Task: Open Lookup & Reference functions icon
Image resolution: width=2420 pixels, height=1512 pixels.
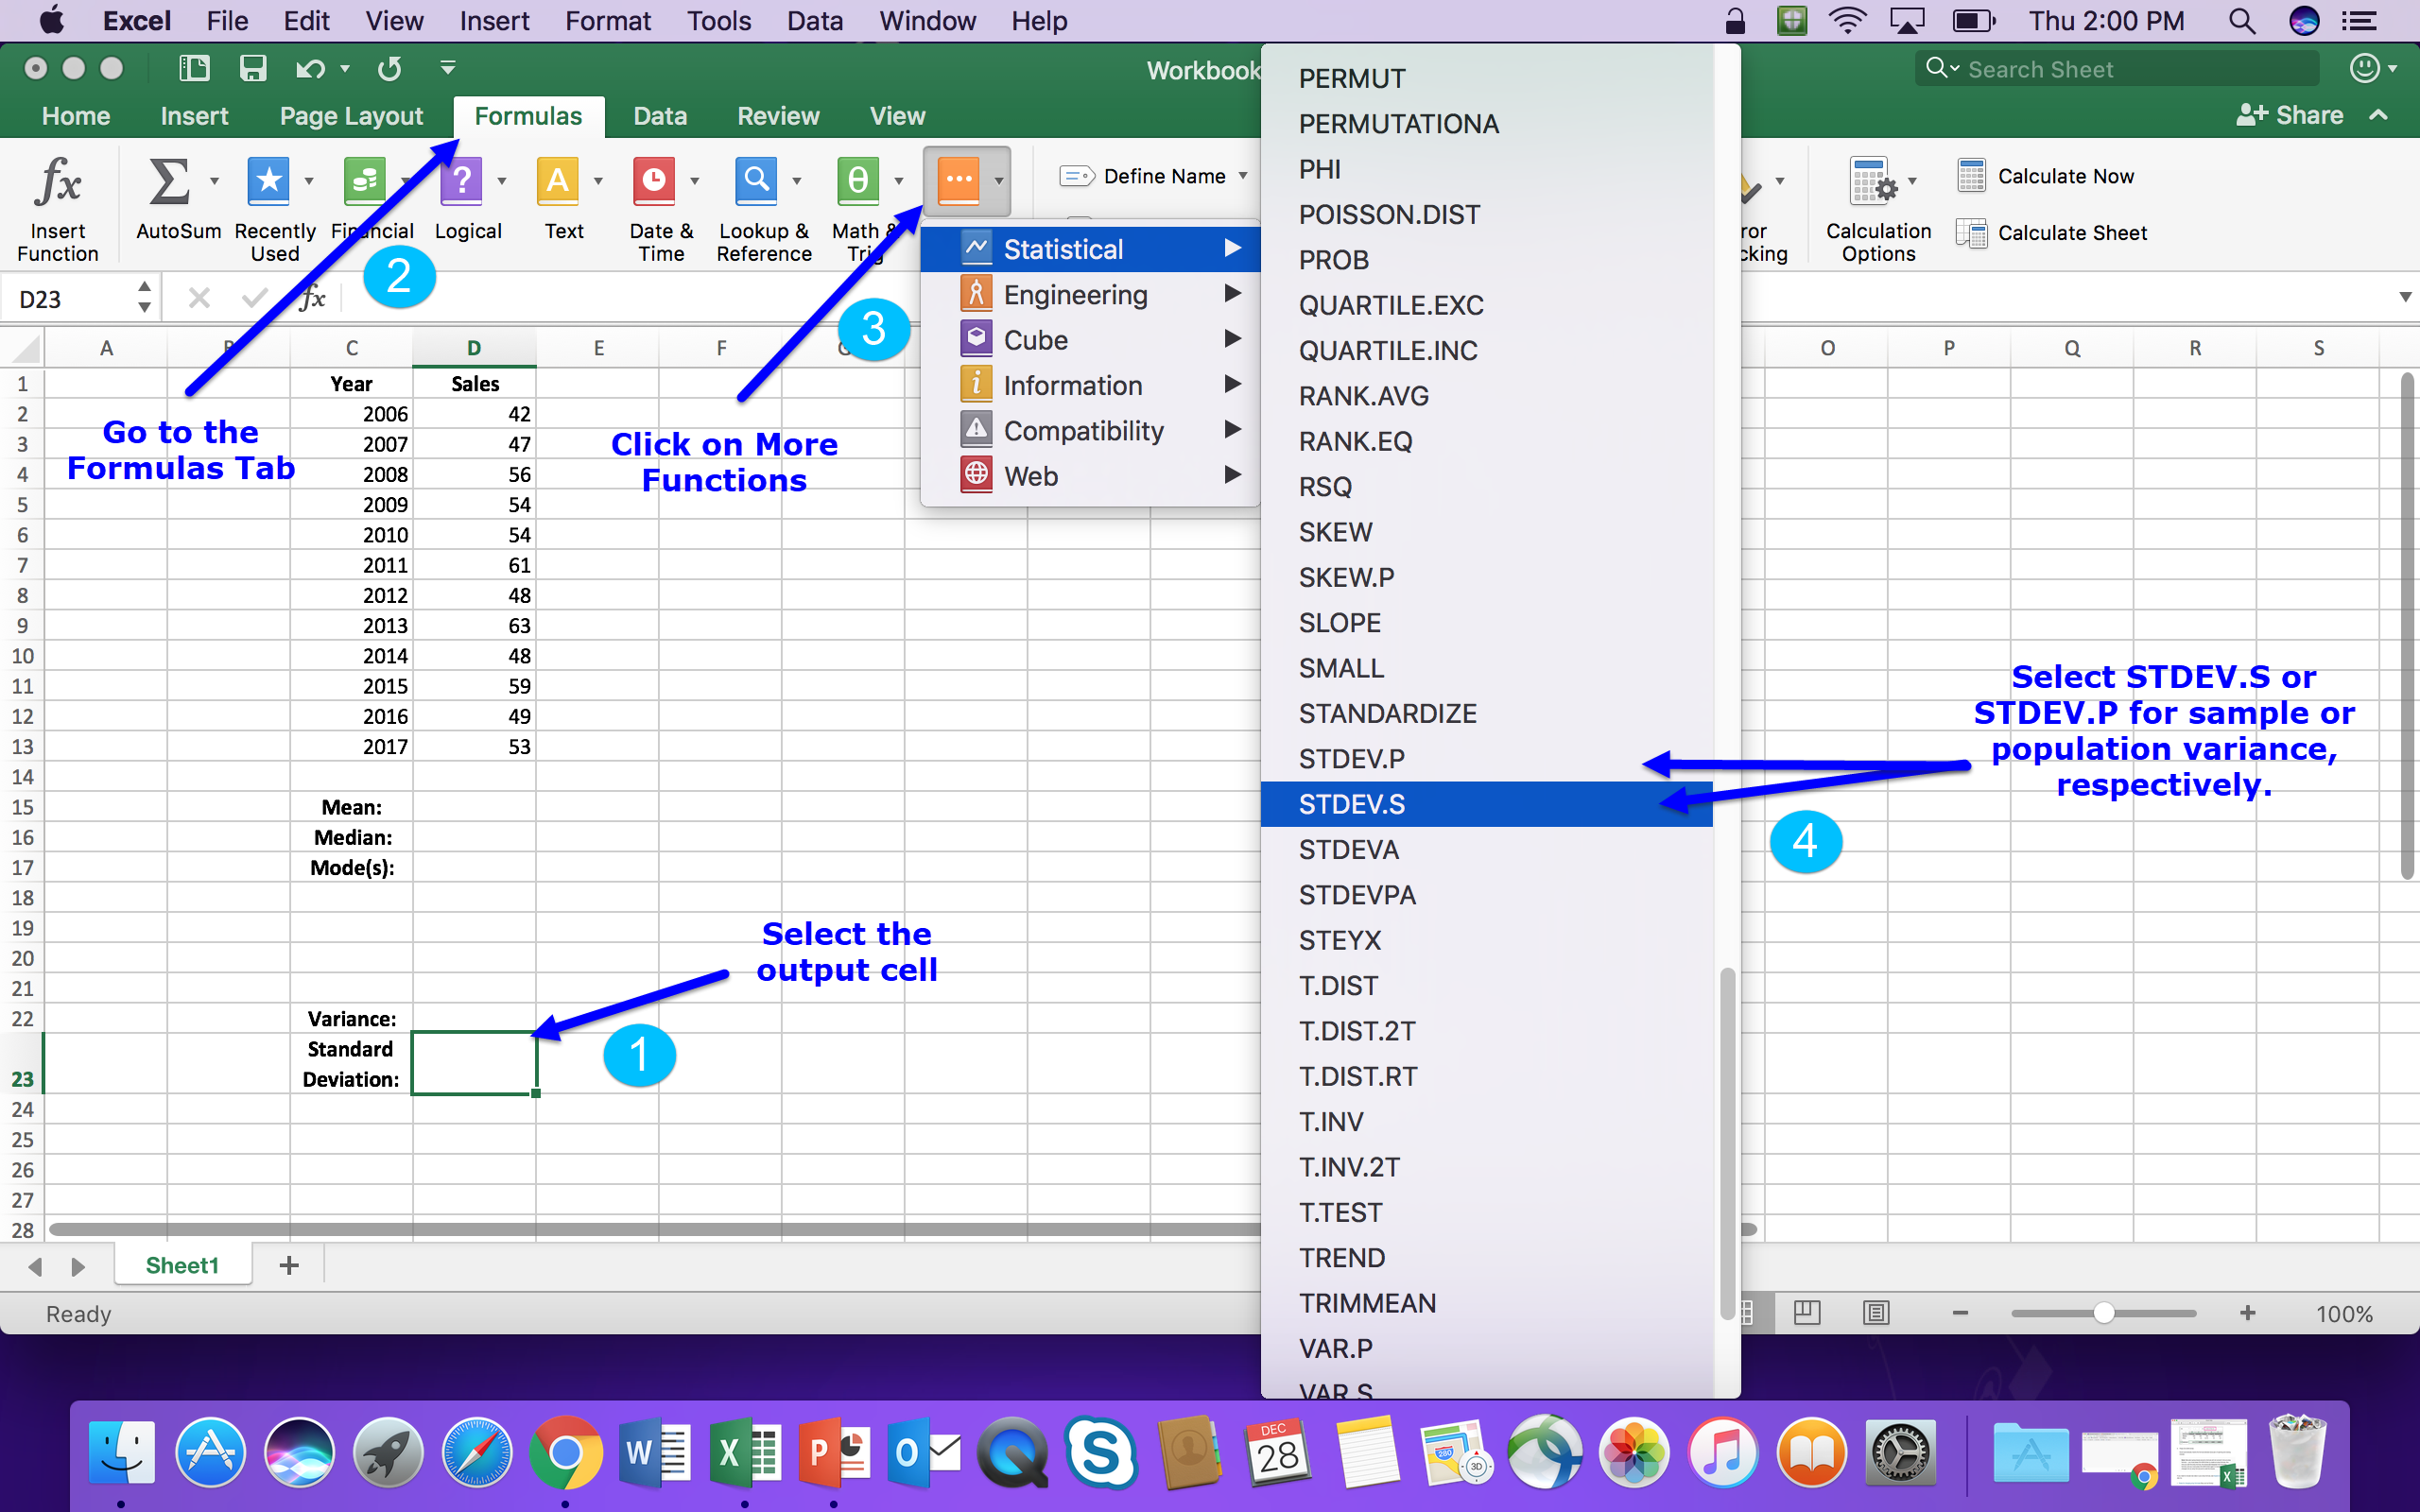Action: 756,182
